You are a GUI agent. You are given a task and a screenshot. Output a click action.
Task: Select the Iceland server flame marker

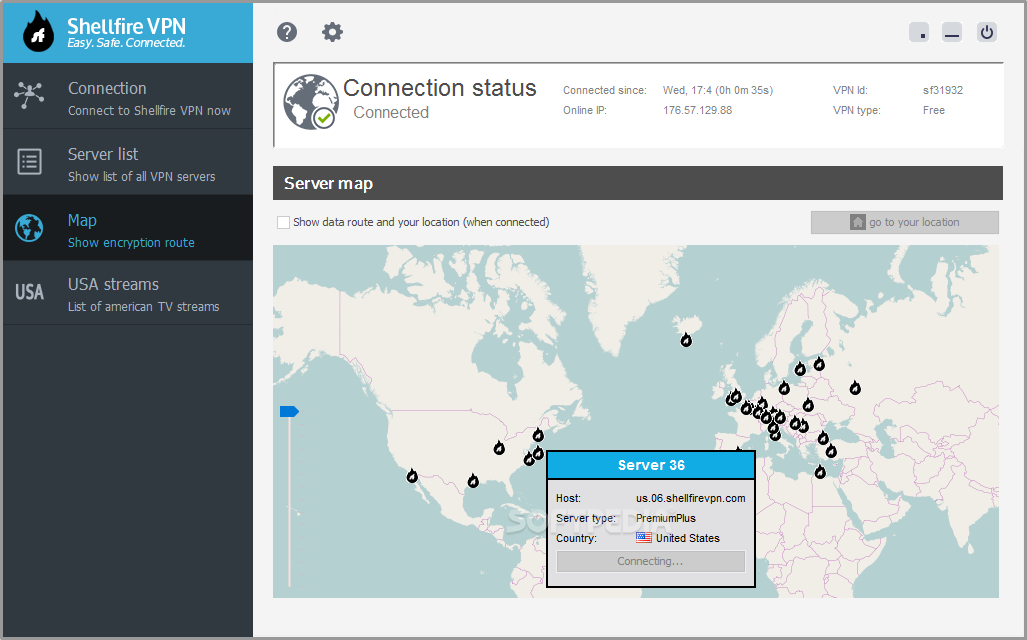coord(686,340)
